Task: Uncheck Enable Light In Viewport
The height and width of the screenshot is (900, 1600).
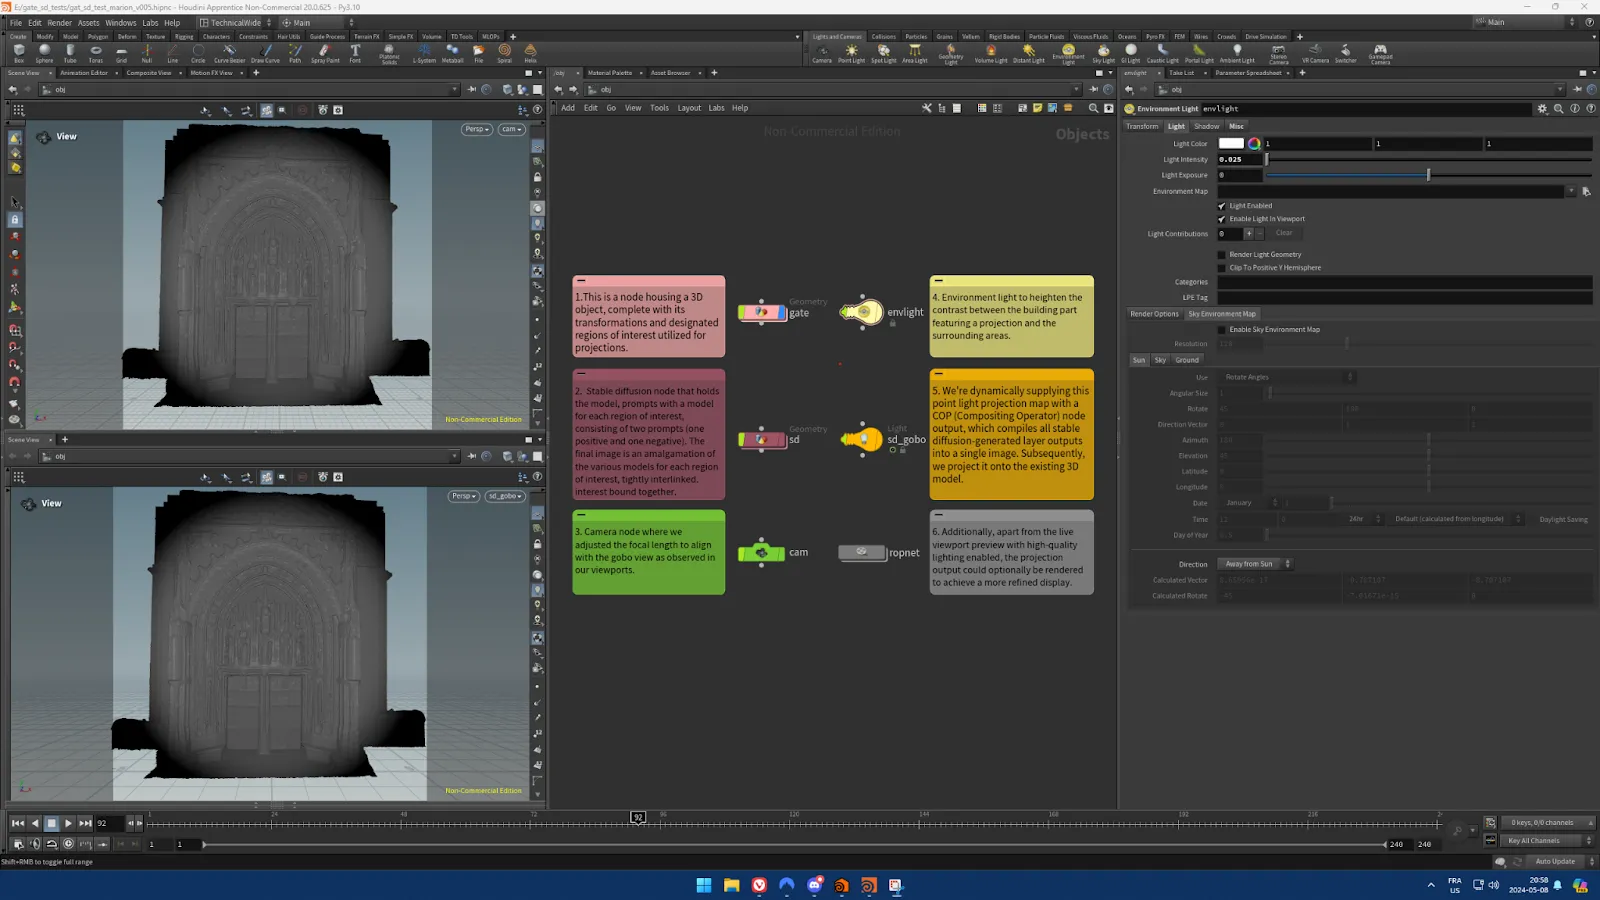Action: pos(1221,219)
